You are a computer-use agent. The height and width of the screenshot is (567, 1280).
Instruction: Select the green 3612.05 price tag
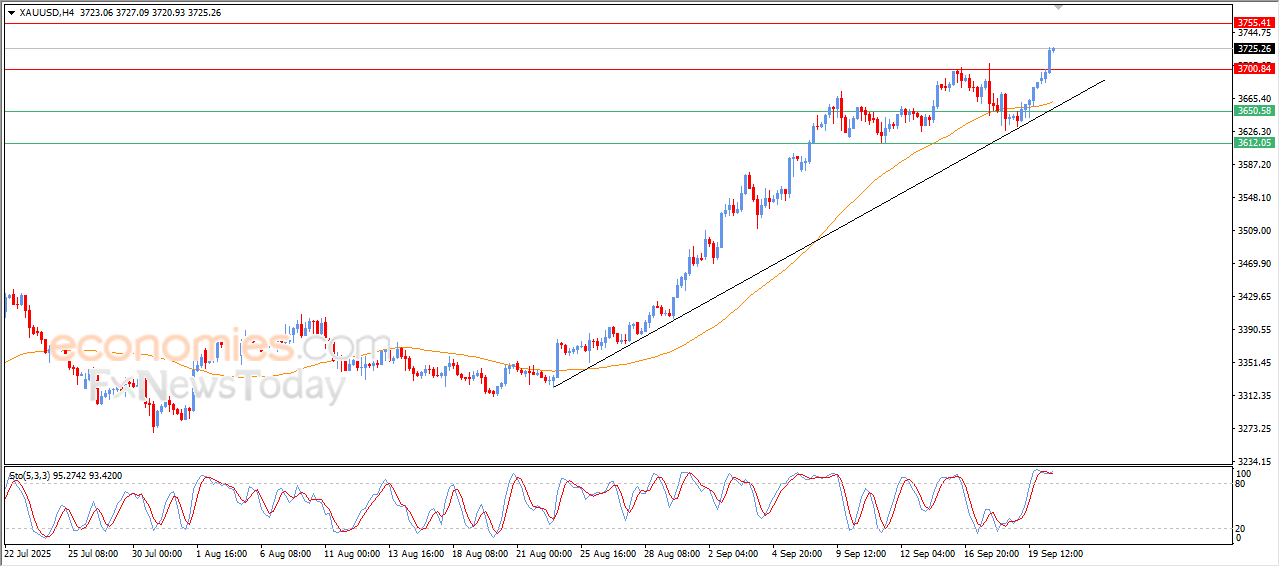[x=1253, y=143]
